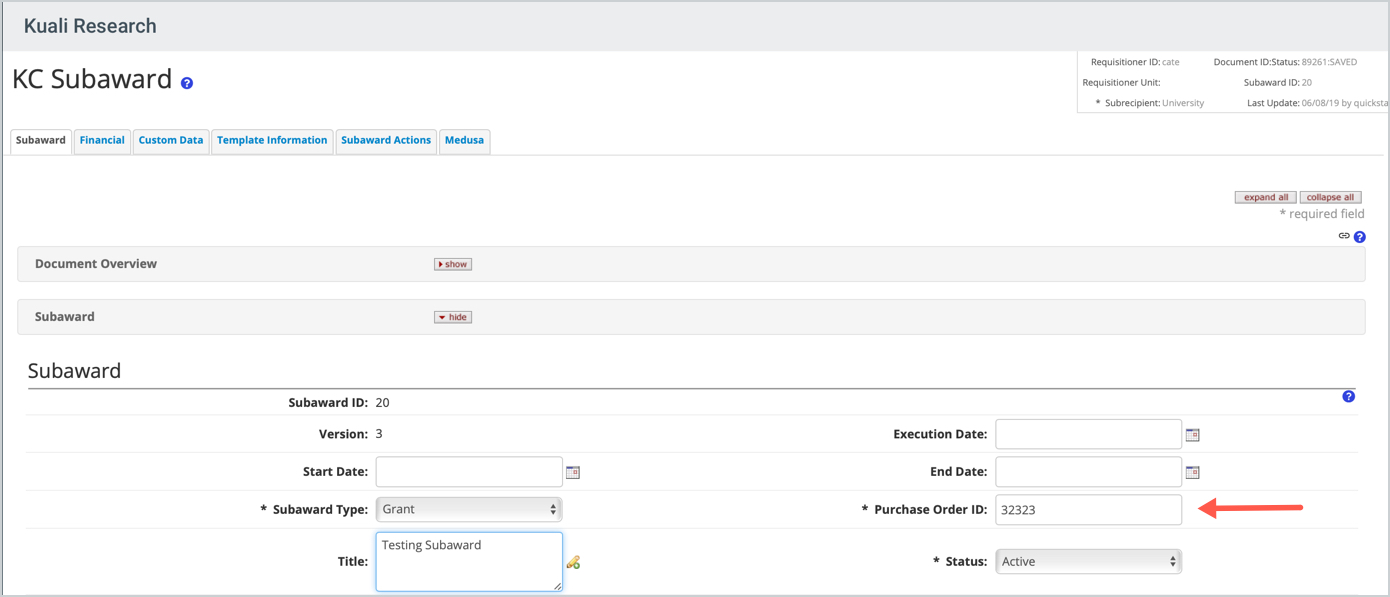This screenshot has height=597, width=1390.
Task: Open the Status dropdown
Action: tap(1088, 562)
